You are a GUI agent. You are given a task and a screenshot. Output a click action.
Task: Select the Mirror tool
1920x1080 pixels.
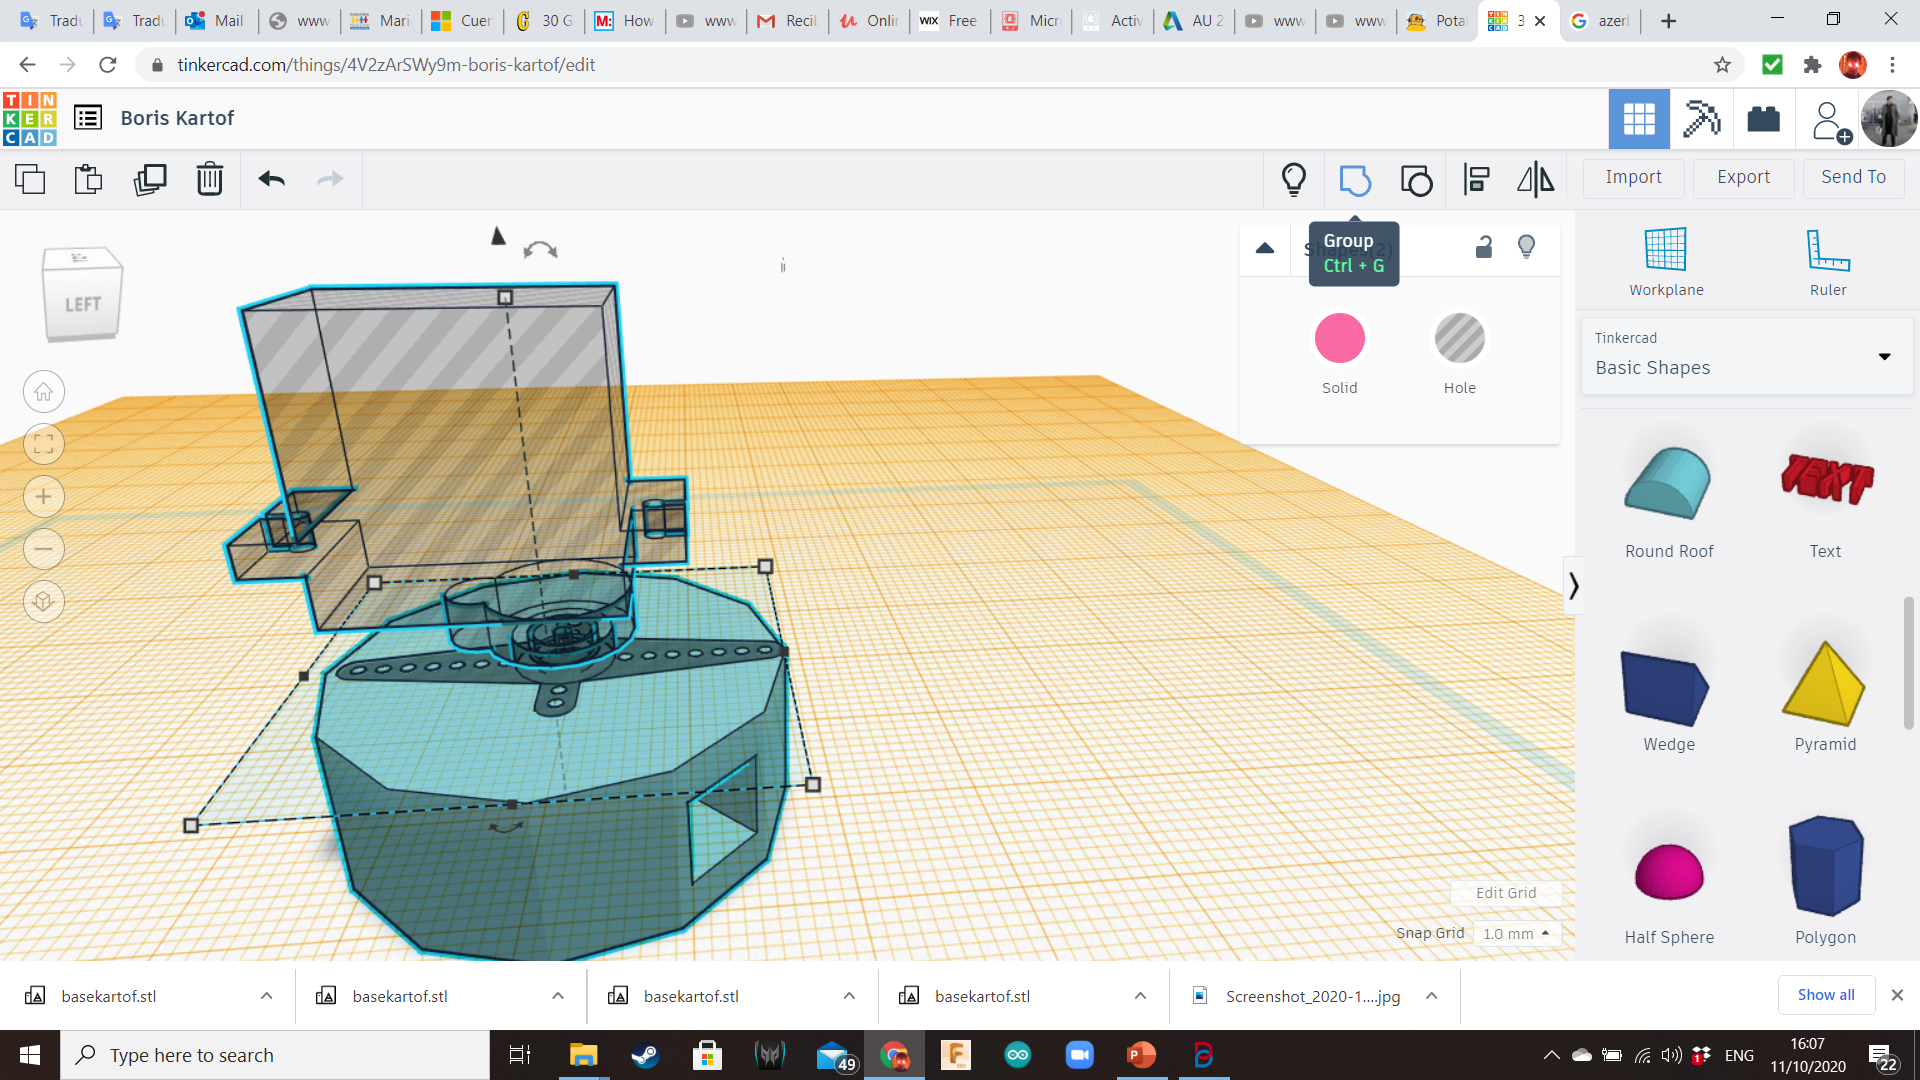1535,180
